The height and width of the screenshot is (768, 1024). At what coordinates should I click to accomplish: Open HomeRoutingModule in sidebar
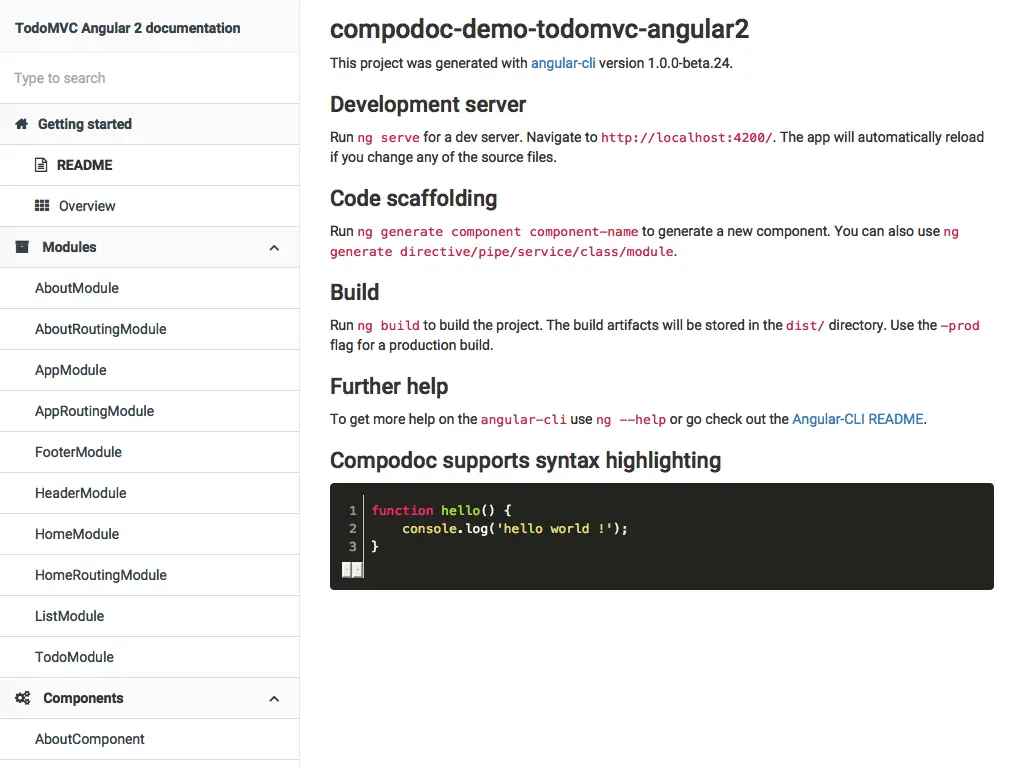(150, 575)
